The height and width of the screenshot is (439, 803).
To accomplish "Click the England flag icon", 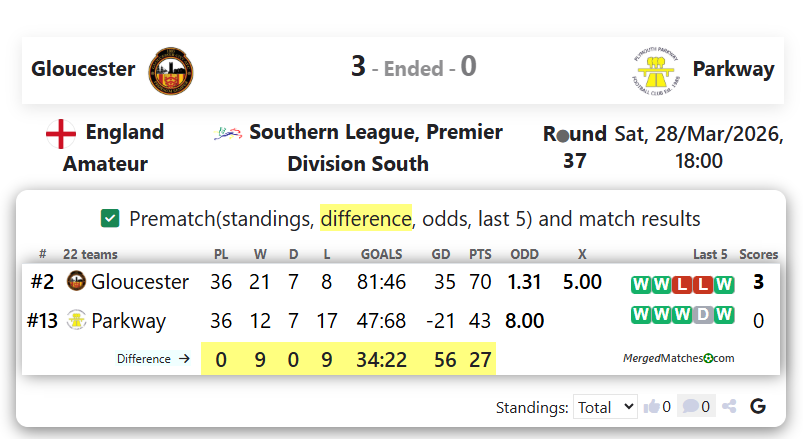I will point(61,133).
